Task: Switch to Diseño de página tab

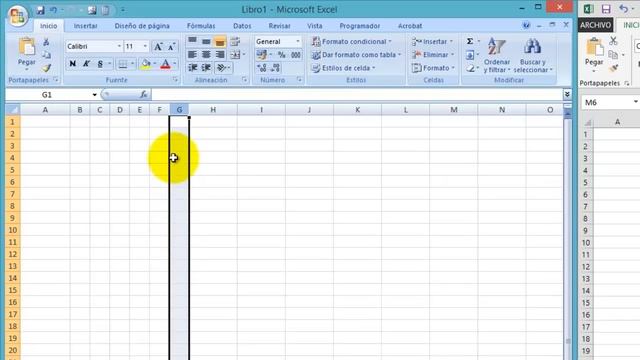Action: click(142, 26)
